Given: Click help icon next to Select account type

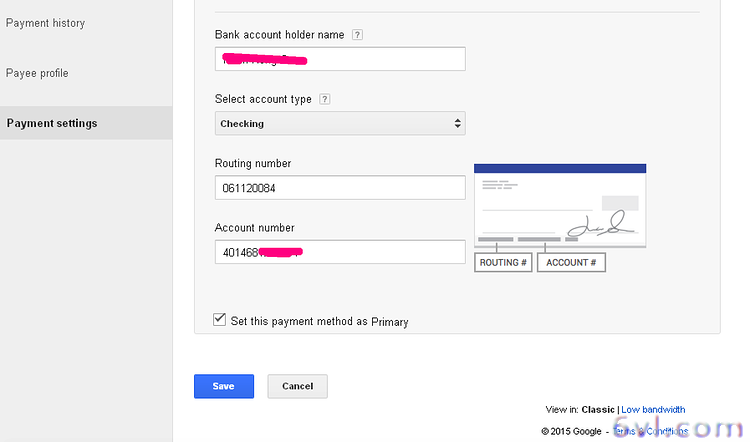Looking at the screenshot, I should point(324,100).
